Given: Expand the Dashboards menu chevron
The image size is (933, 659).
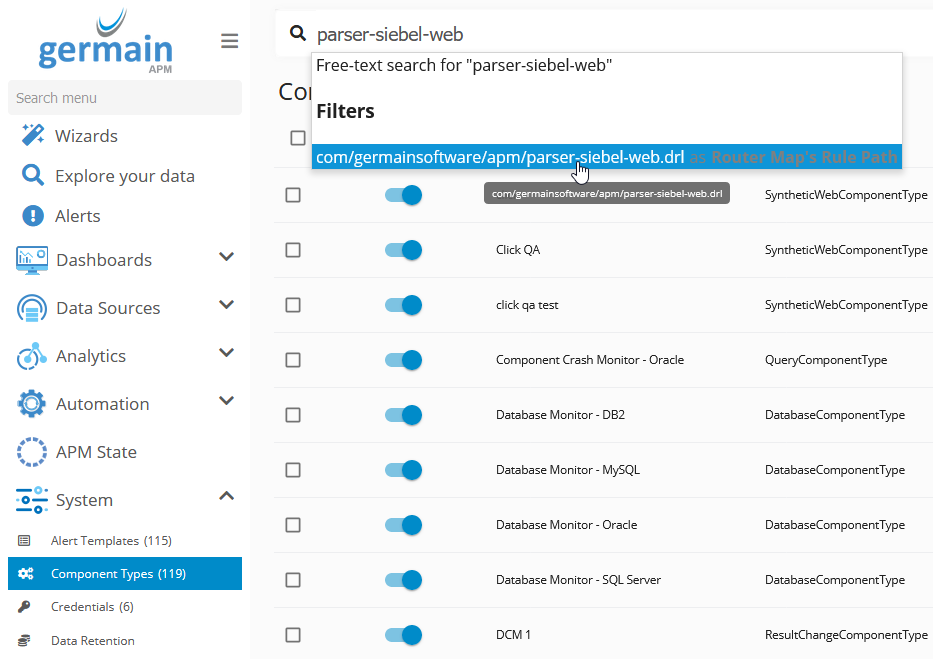Looking at the screenshot, I should (x=226, y=258).
